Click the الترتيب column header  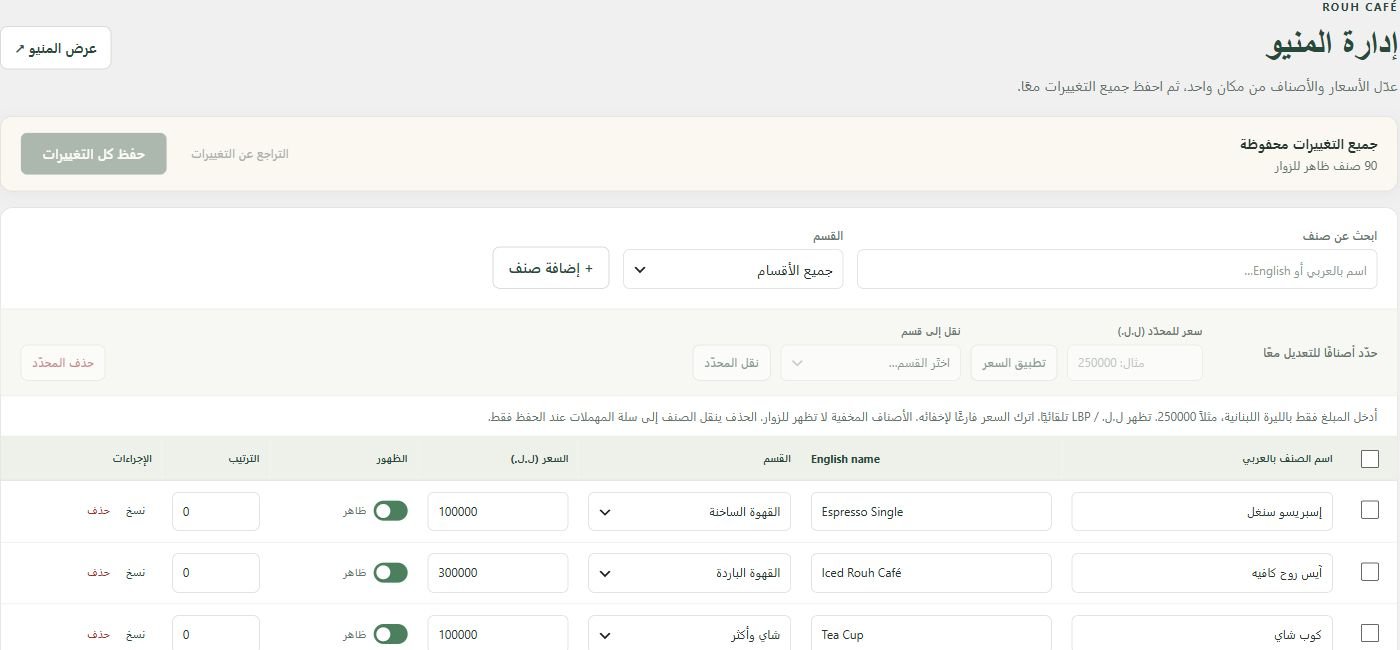243,459
